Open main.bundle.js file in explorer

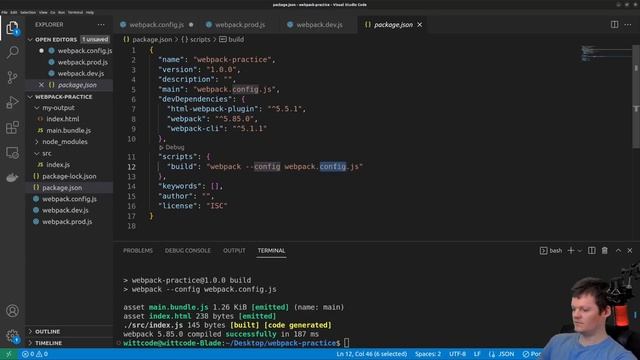pyautogui.click(x=69, y=131)
